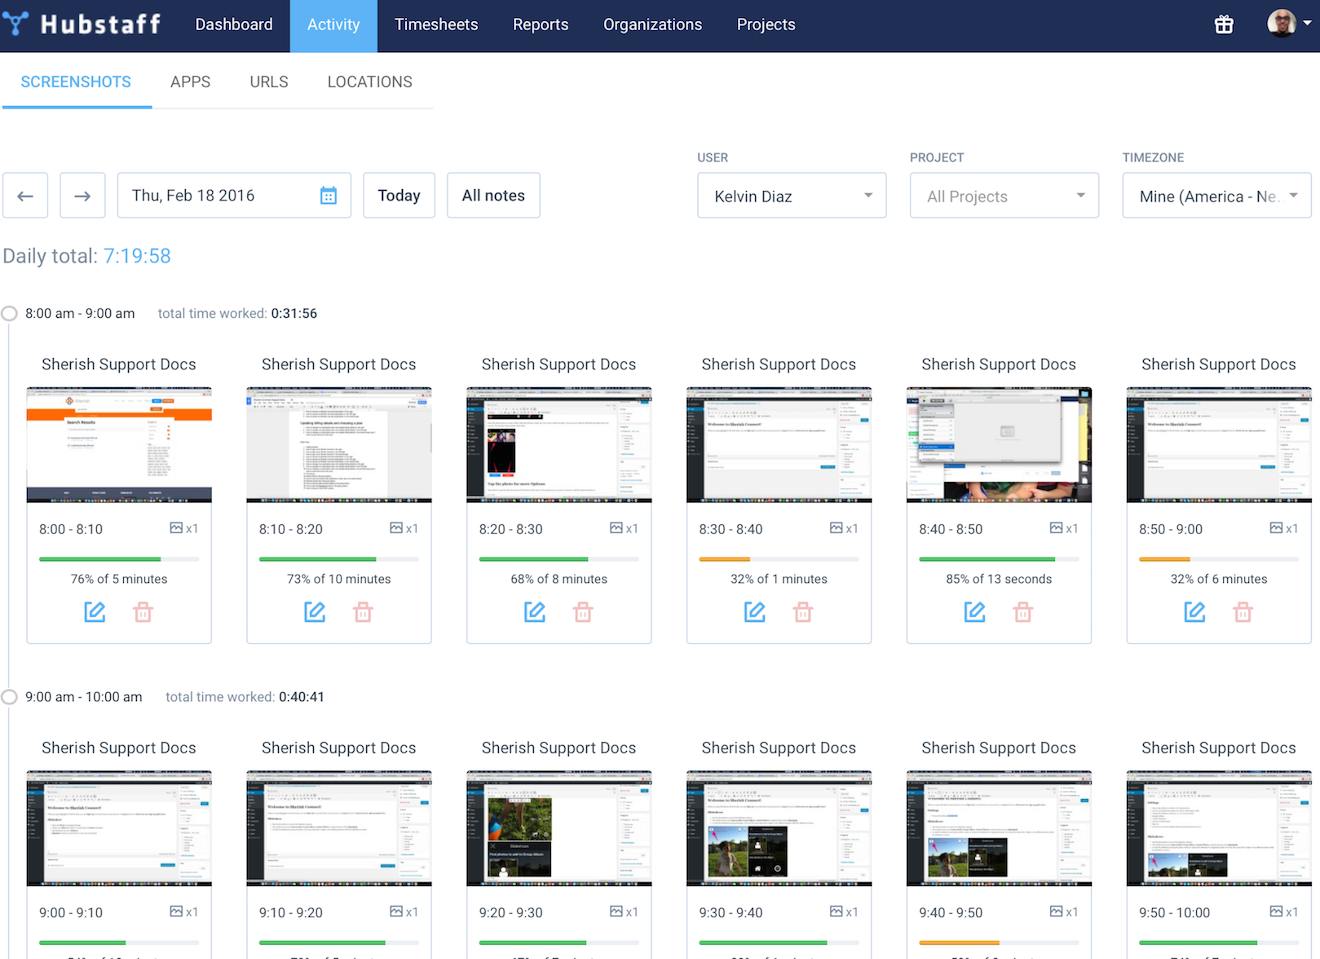Click the 32% of 1 minutes activity bar
The width and height of the screenshot is (1320, 959).
pyautogui.click(x=779, y=559)
